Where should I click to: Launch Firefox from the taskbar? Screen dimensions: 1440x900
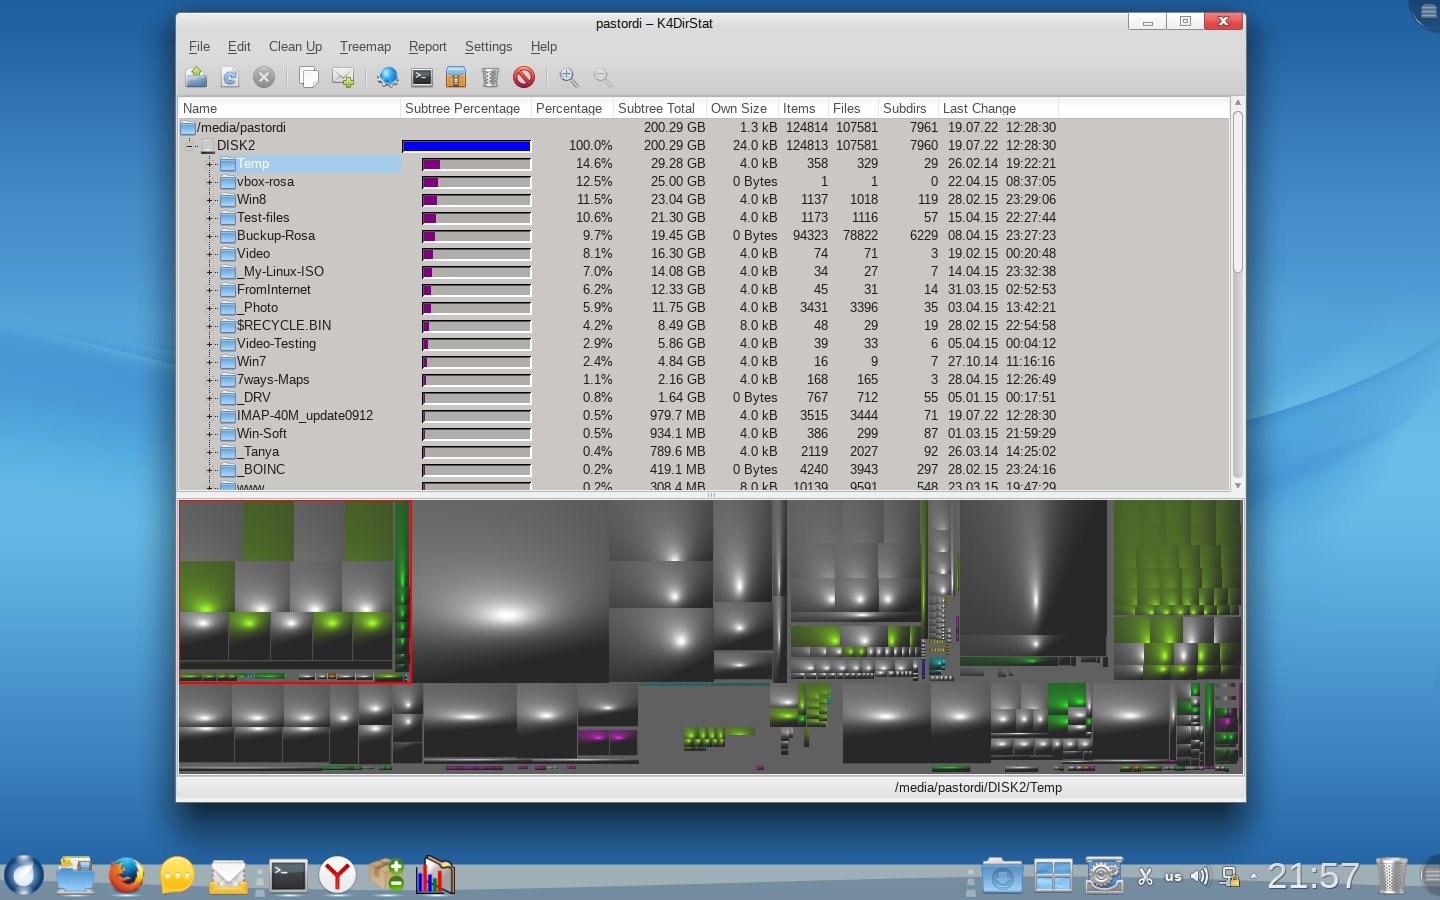pyautogui.click(x=126, y=876)
